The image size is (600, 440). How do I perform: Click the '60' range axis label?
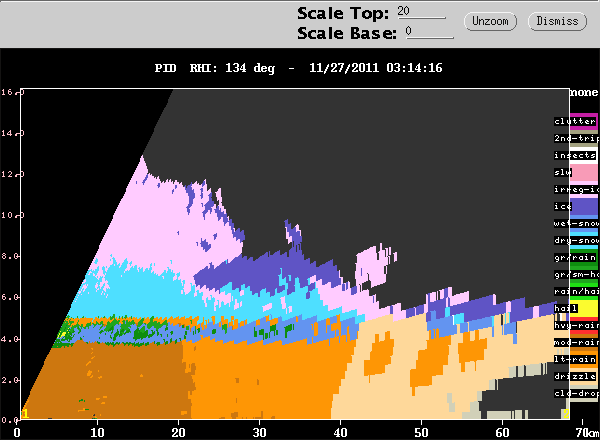point(502,433)
